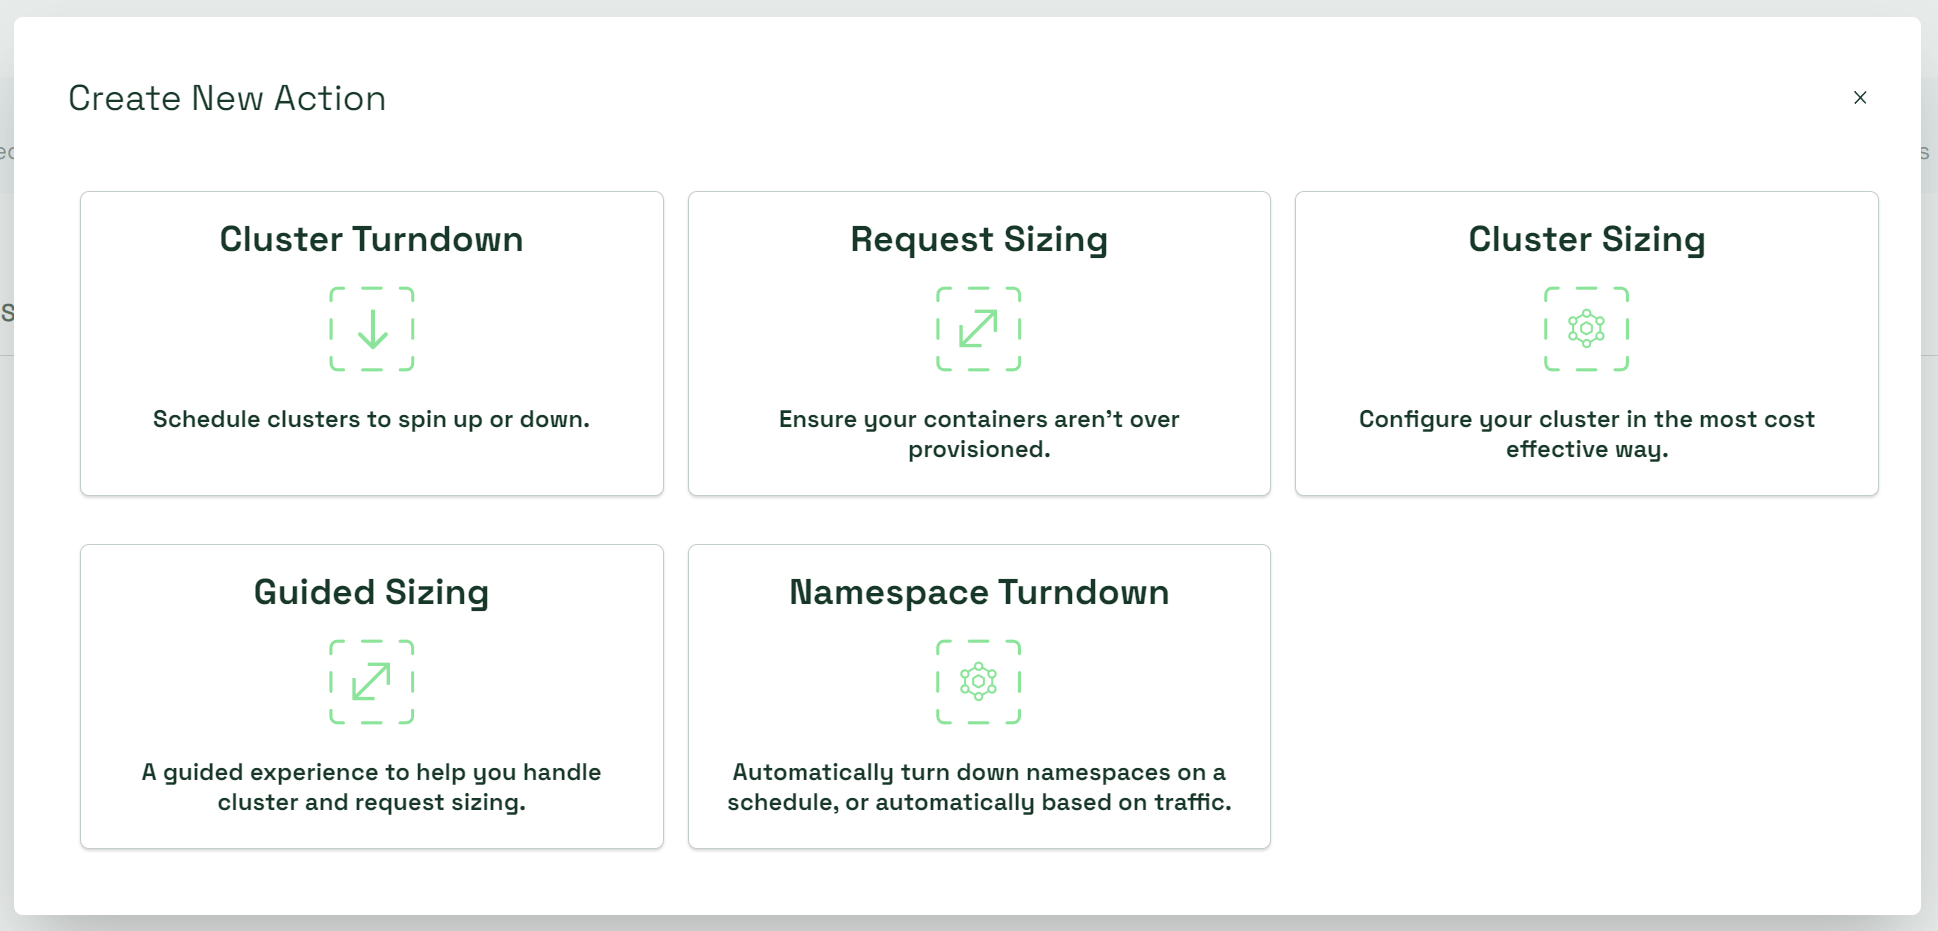Click 'Schedule clusters to spin up or down.' text
1938x931 pixels.
(x=372, y=419)
